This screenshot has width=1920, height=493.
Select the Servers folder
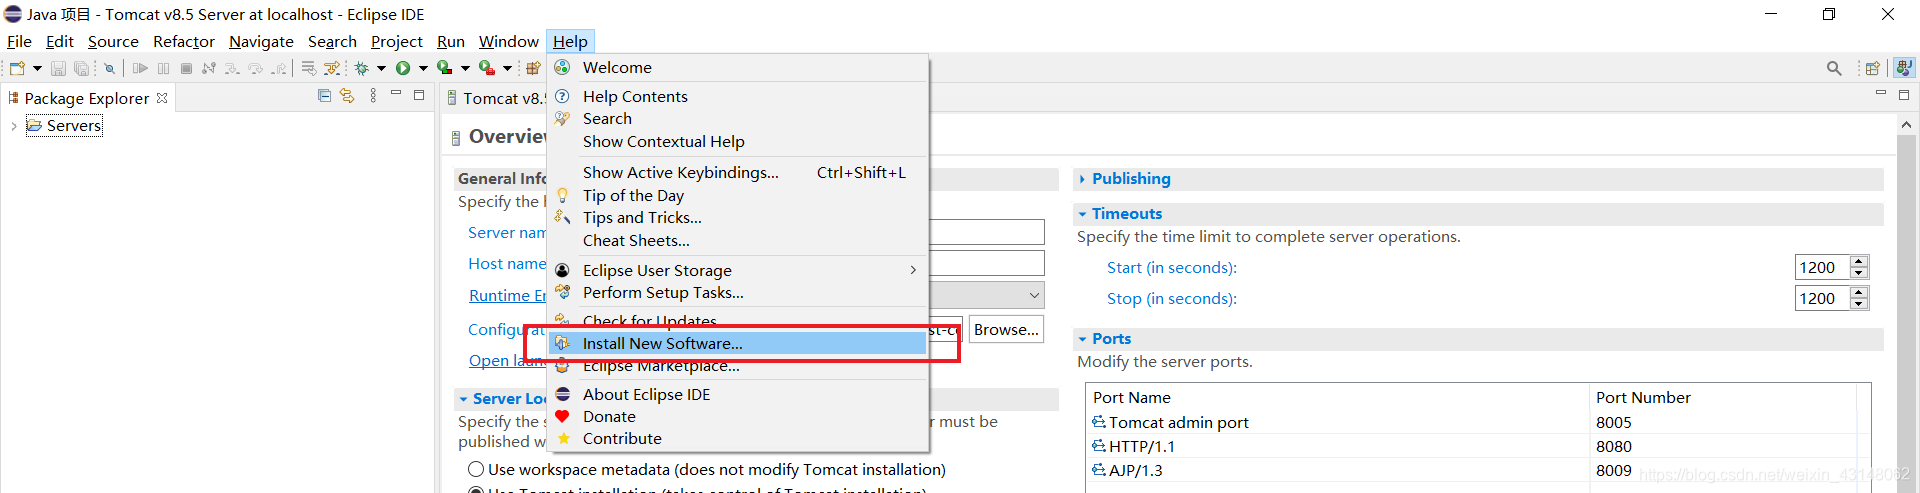[x=64, y=126]
